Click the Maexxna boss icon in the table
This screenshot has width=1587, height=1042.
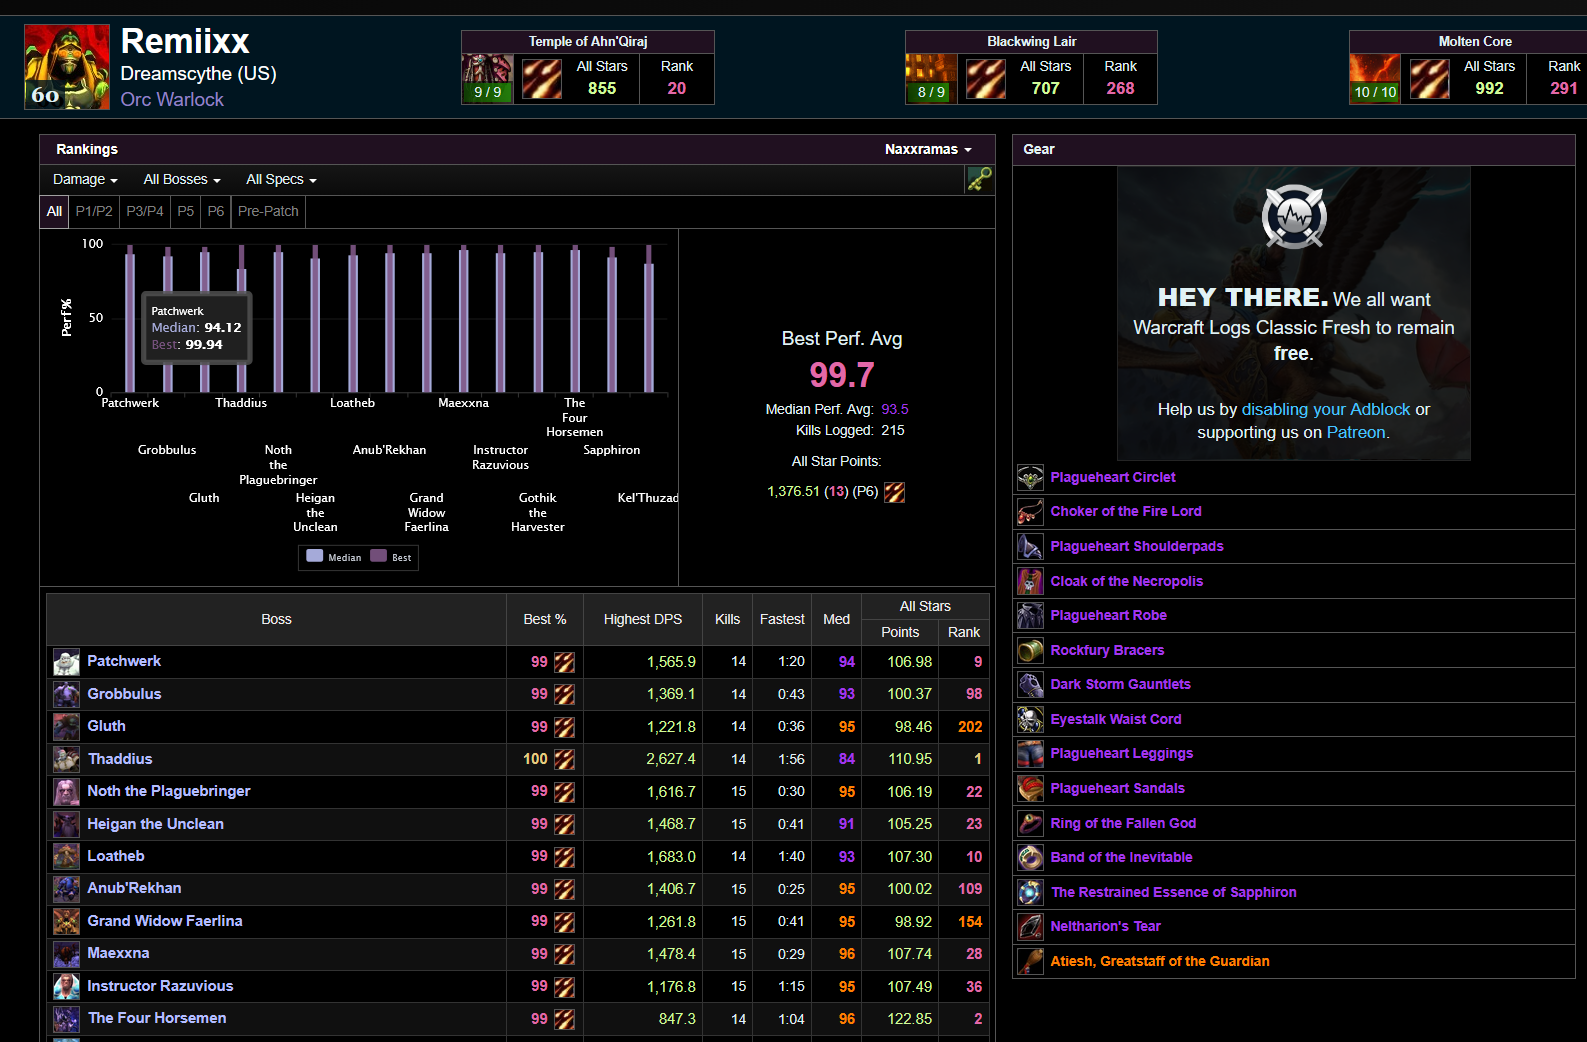[x=66, y=954]
